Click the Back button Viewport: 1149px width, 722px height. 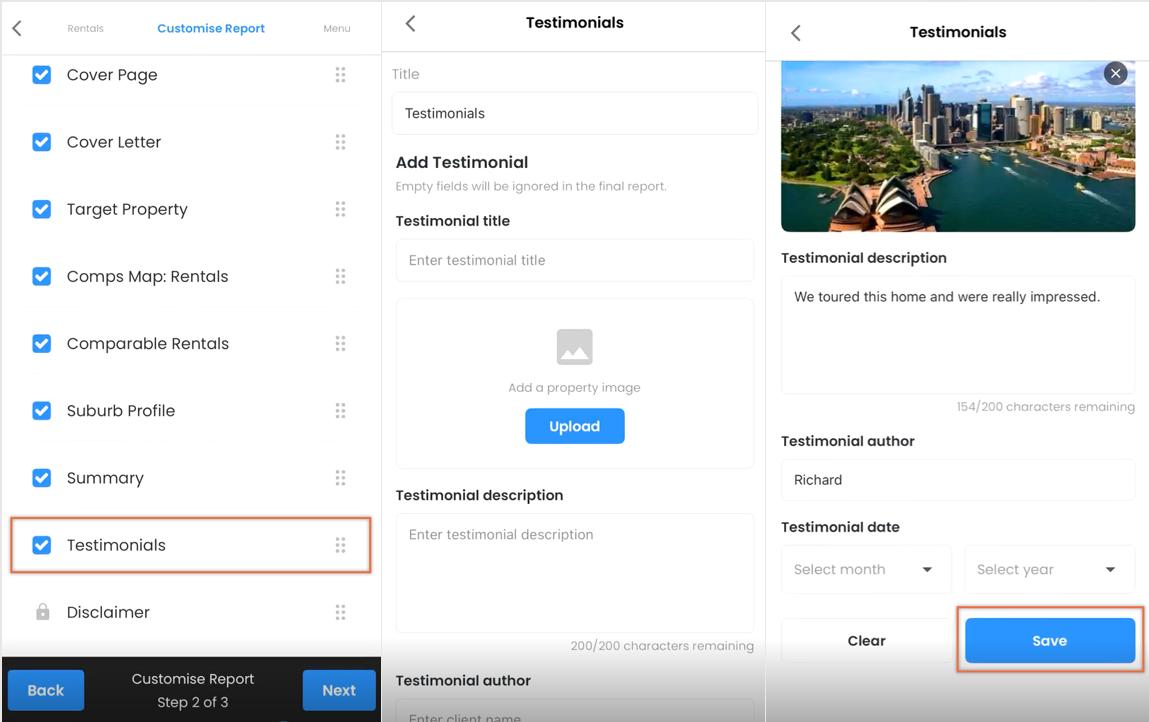tap(46, 690)
